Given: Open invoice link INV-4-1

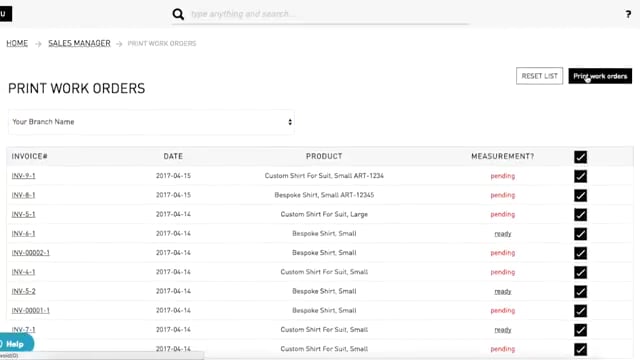Looking at the screenshot, I should click(23, 272).
